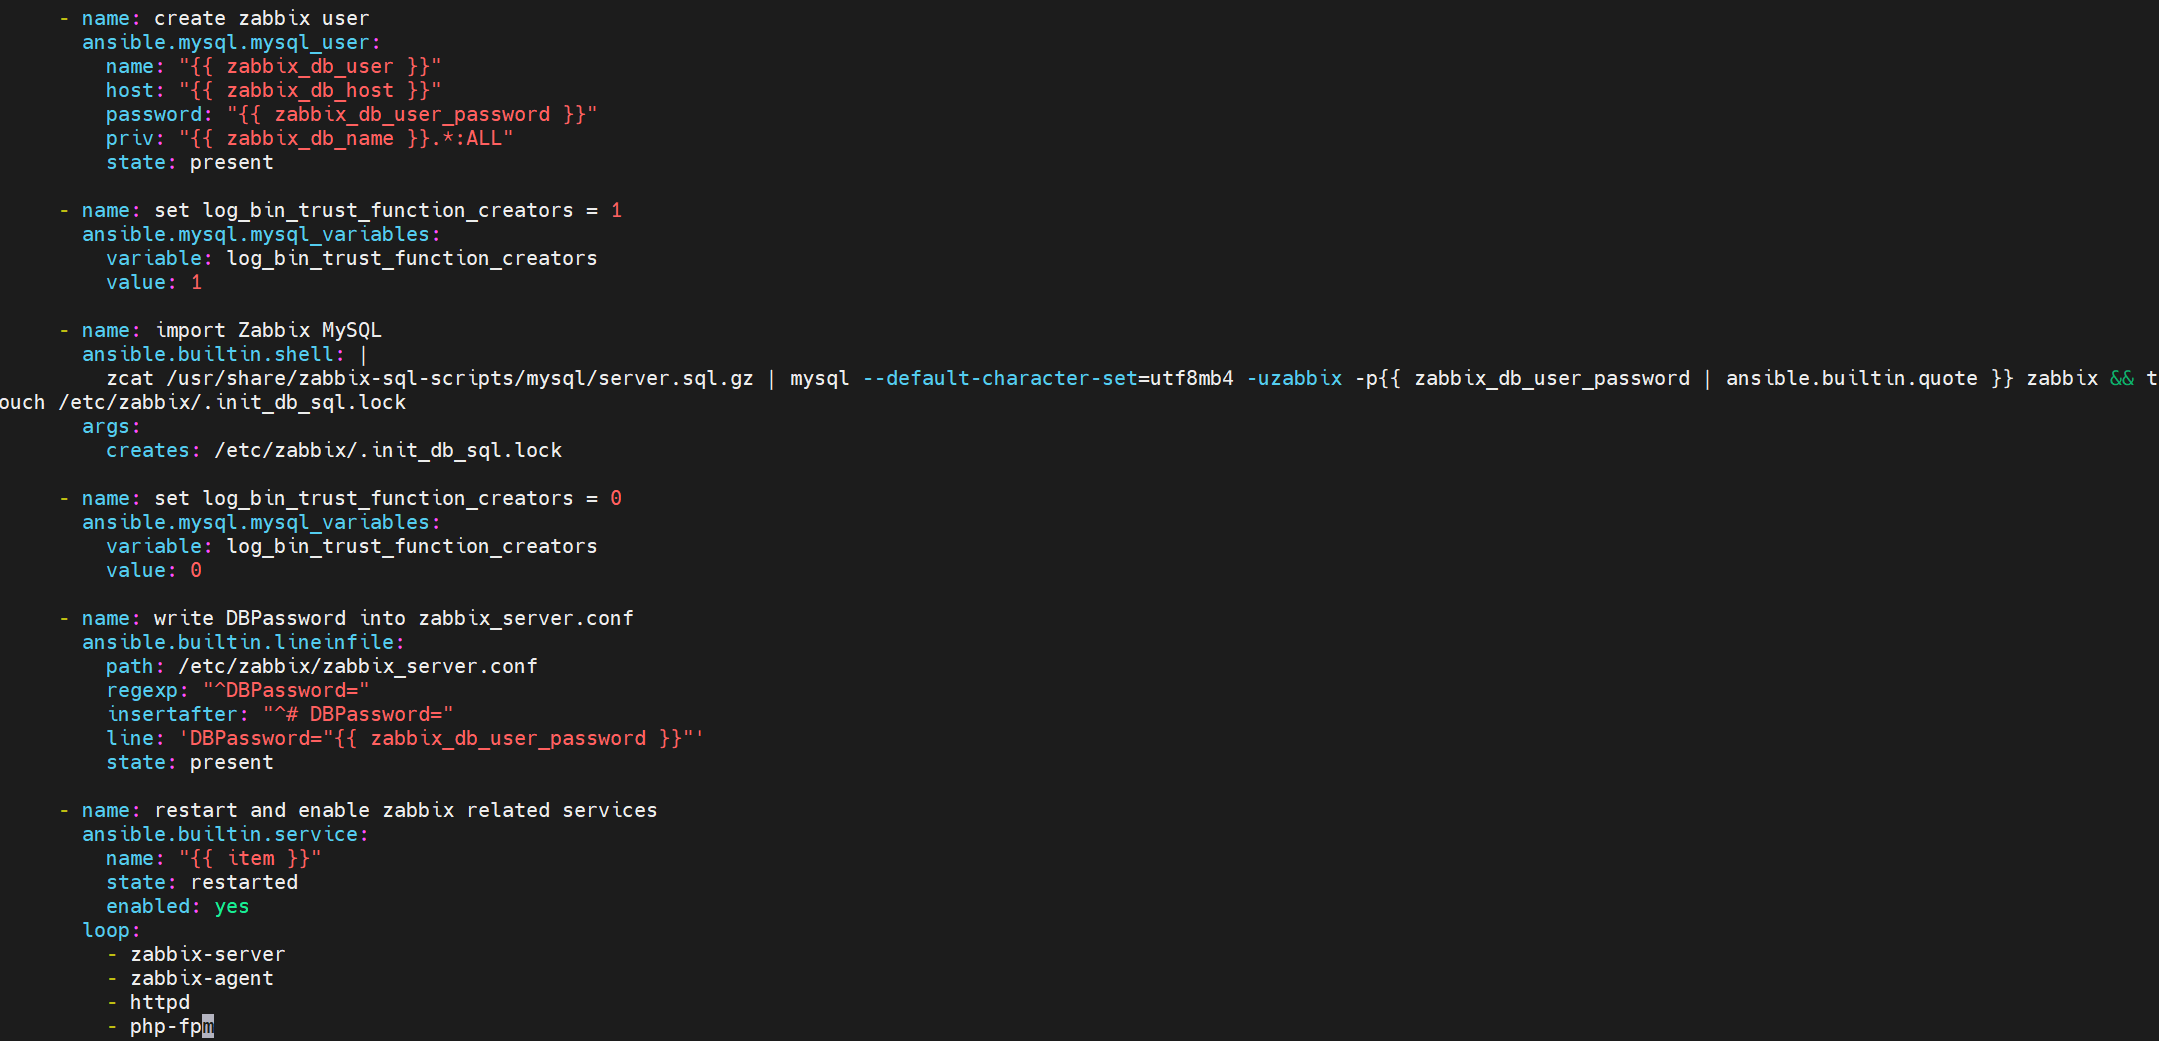2159x1041 pixels.
Task: Click the 'creates: /etc/zabbix/.init_db_sql.lock' line
Action: [334, 450]
